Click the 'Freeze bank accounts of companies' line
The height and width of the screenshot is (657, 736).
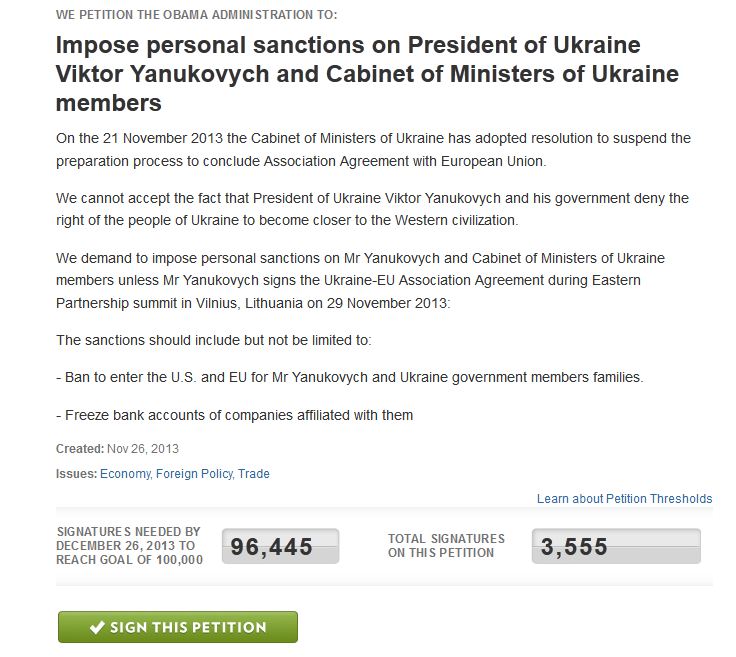coord(234,415)
